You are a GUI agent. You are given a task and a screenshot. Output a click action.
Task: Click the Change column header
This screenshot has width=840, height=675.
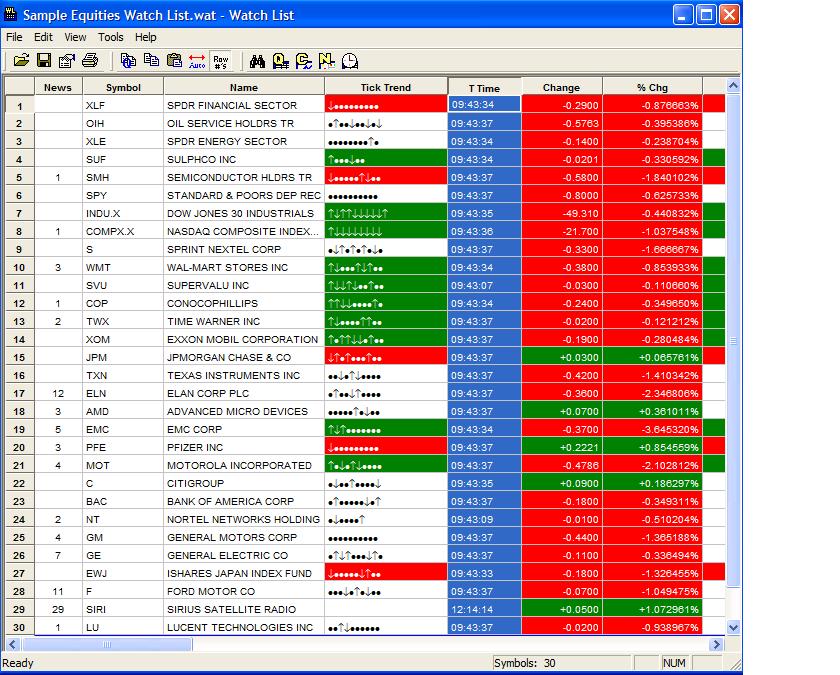pos(561,87)
